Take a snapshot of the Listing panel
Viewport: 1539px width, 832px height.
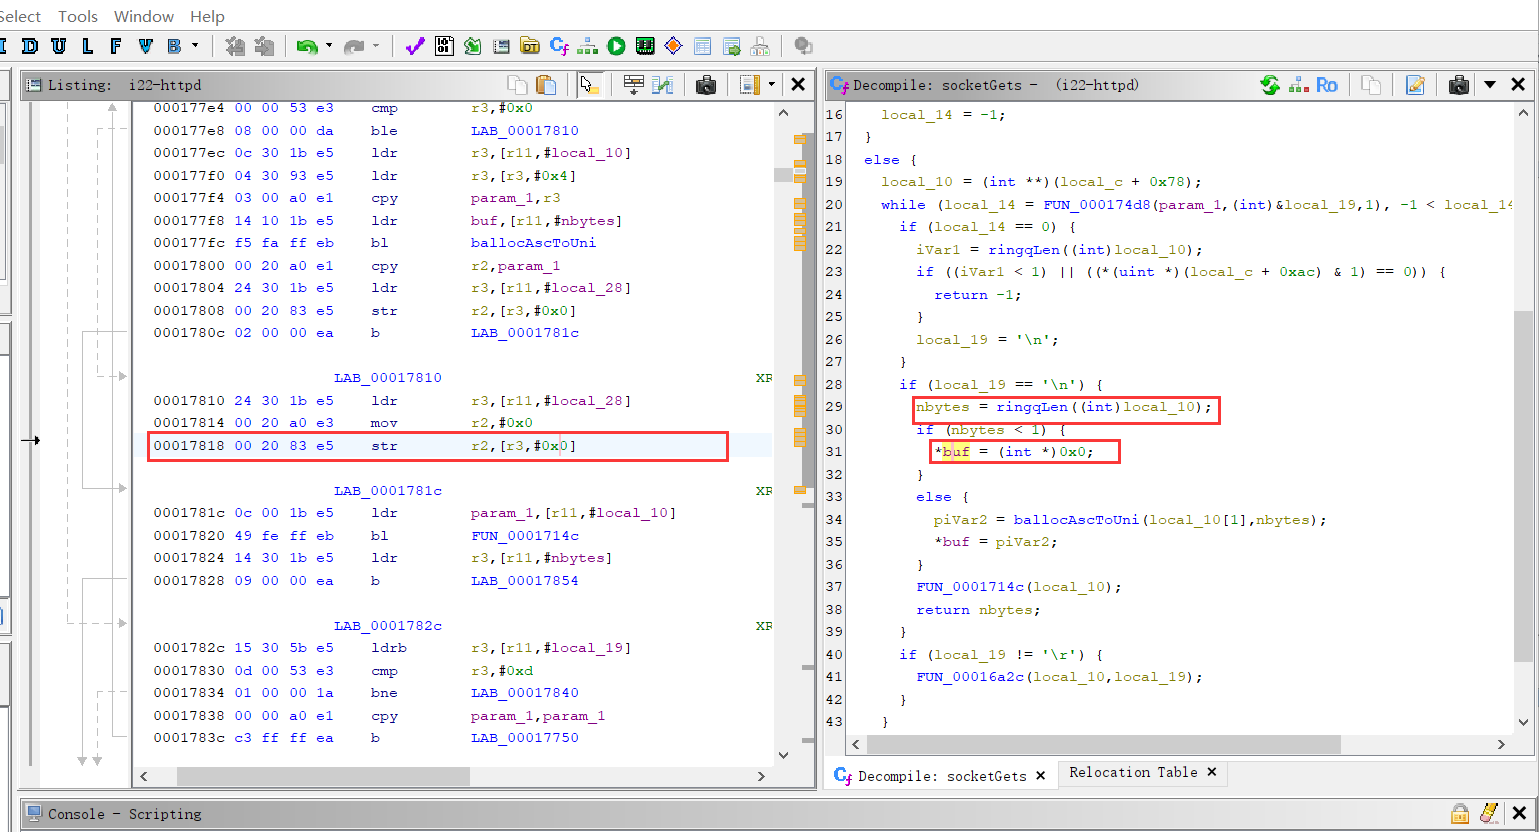tap(706, 85)
